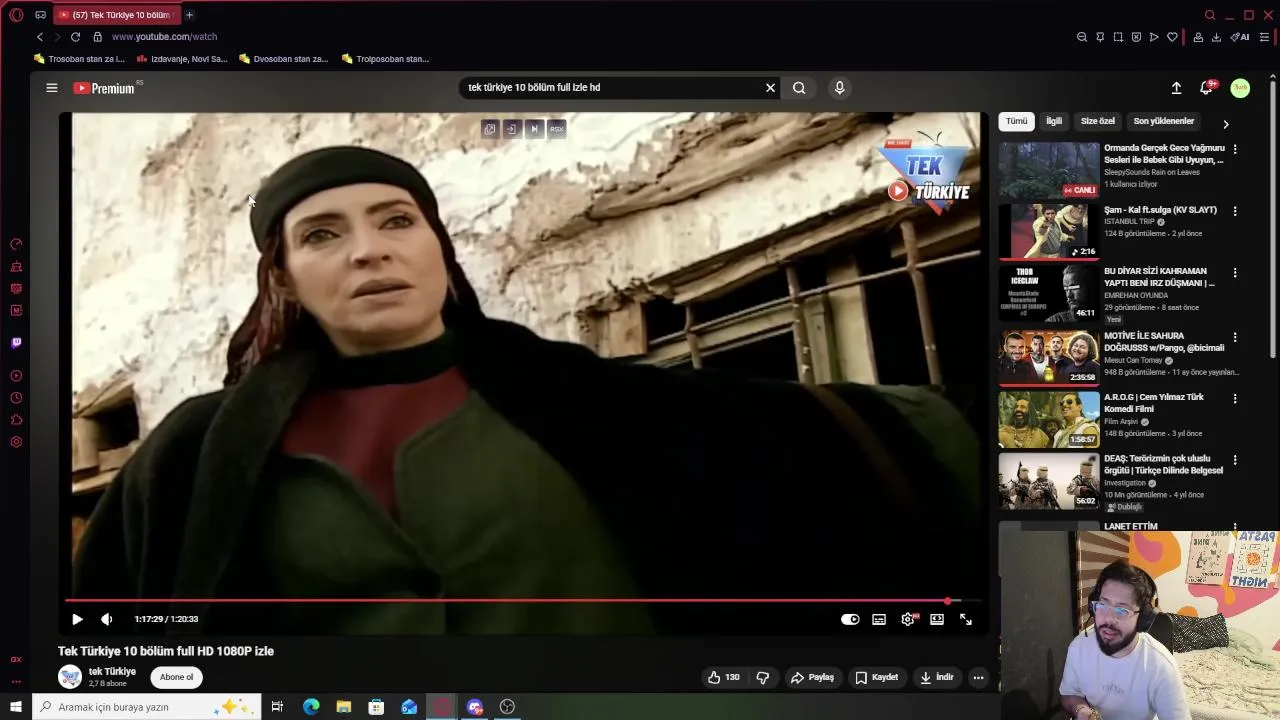
Task: Toggle subtitles in the video player
Action: pos(879,619)
